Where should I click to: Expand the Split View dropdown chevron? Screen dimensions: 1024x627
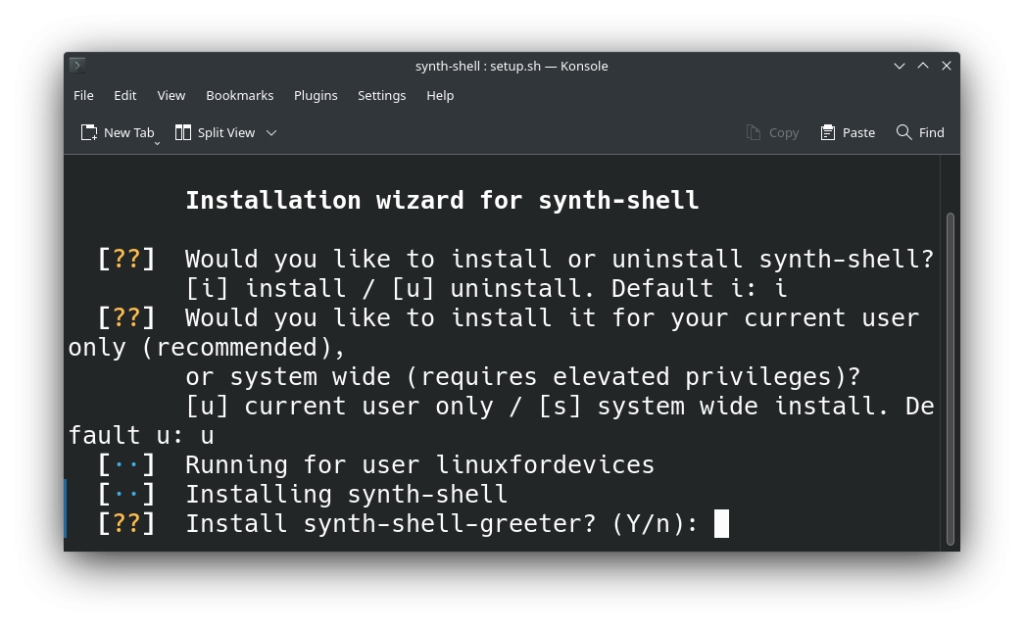point(272,133)
